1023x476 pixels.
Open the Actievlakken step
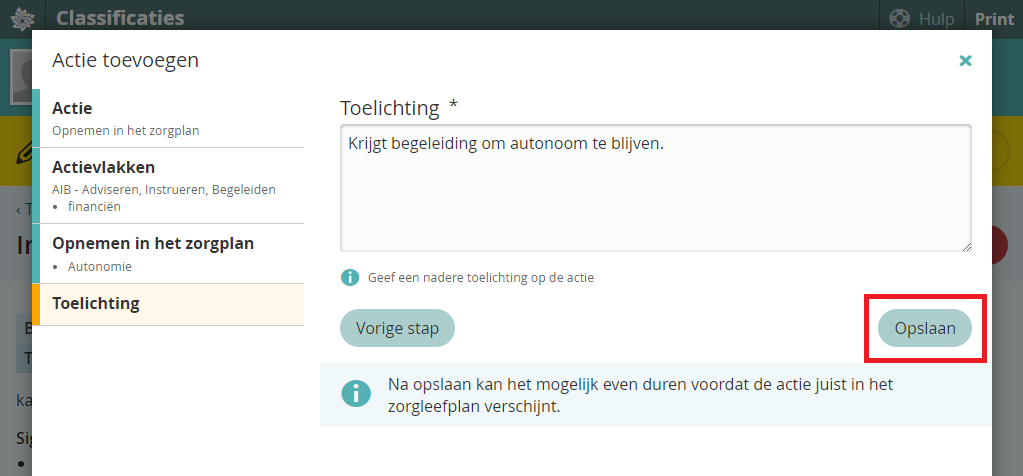168,185
